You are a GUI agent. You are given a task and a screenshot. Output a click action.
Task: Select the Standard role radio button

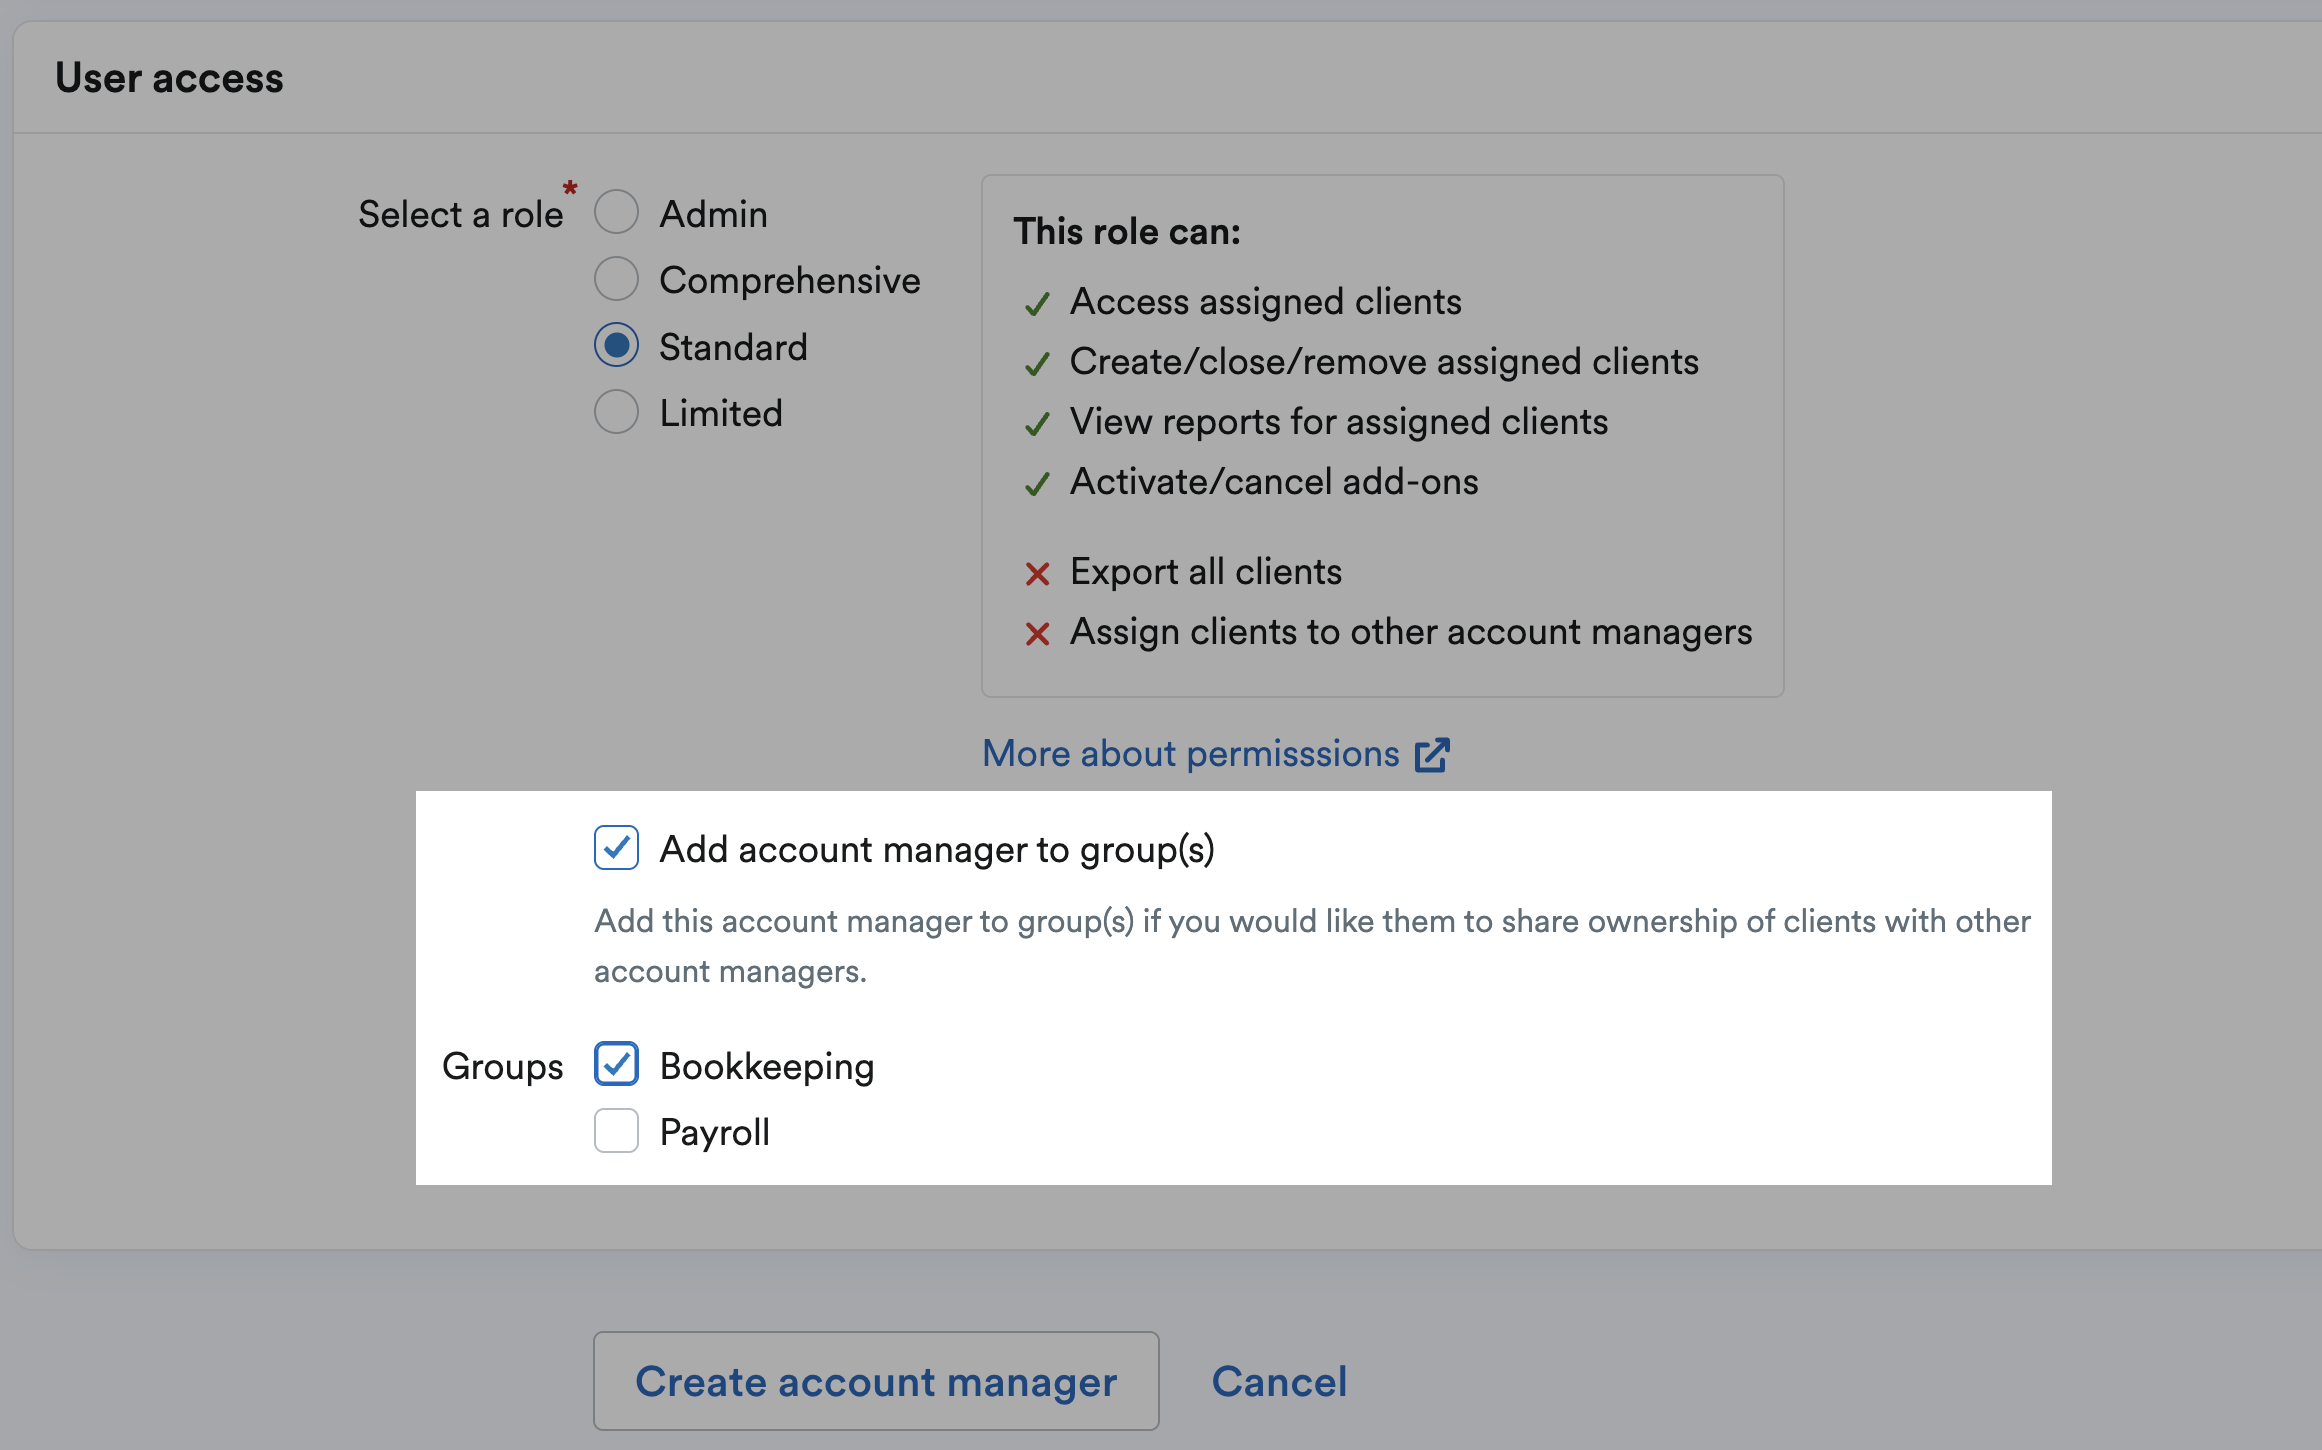coord(616,345)
